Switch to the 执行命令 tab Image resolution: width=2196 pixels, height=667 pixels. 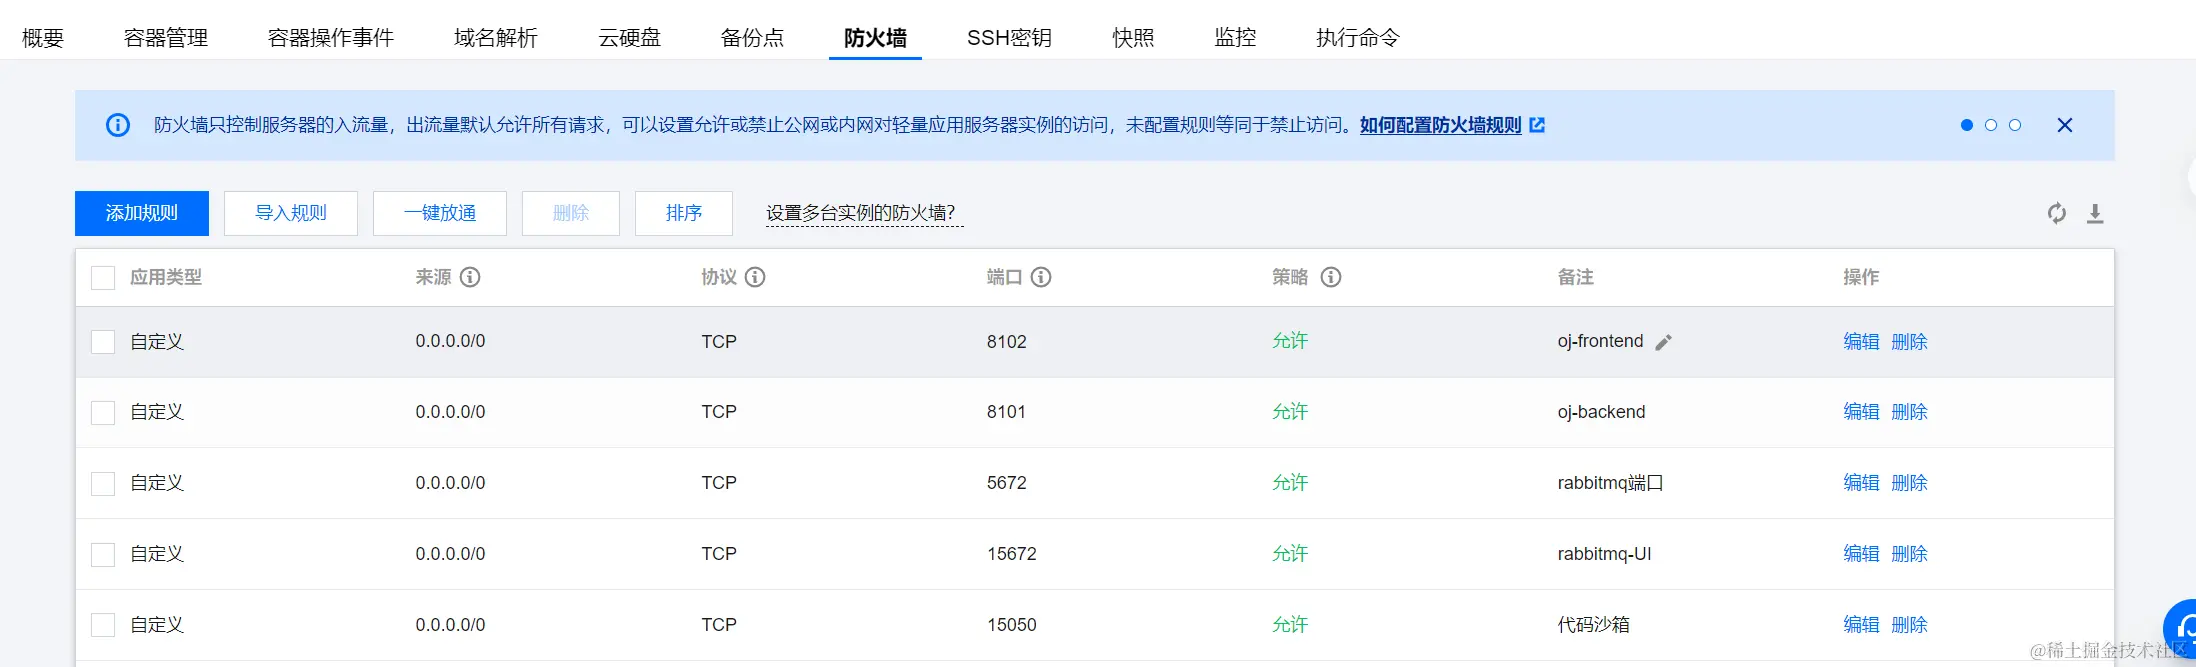click(1358, 38)
